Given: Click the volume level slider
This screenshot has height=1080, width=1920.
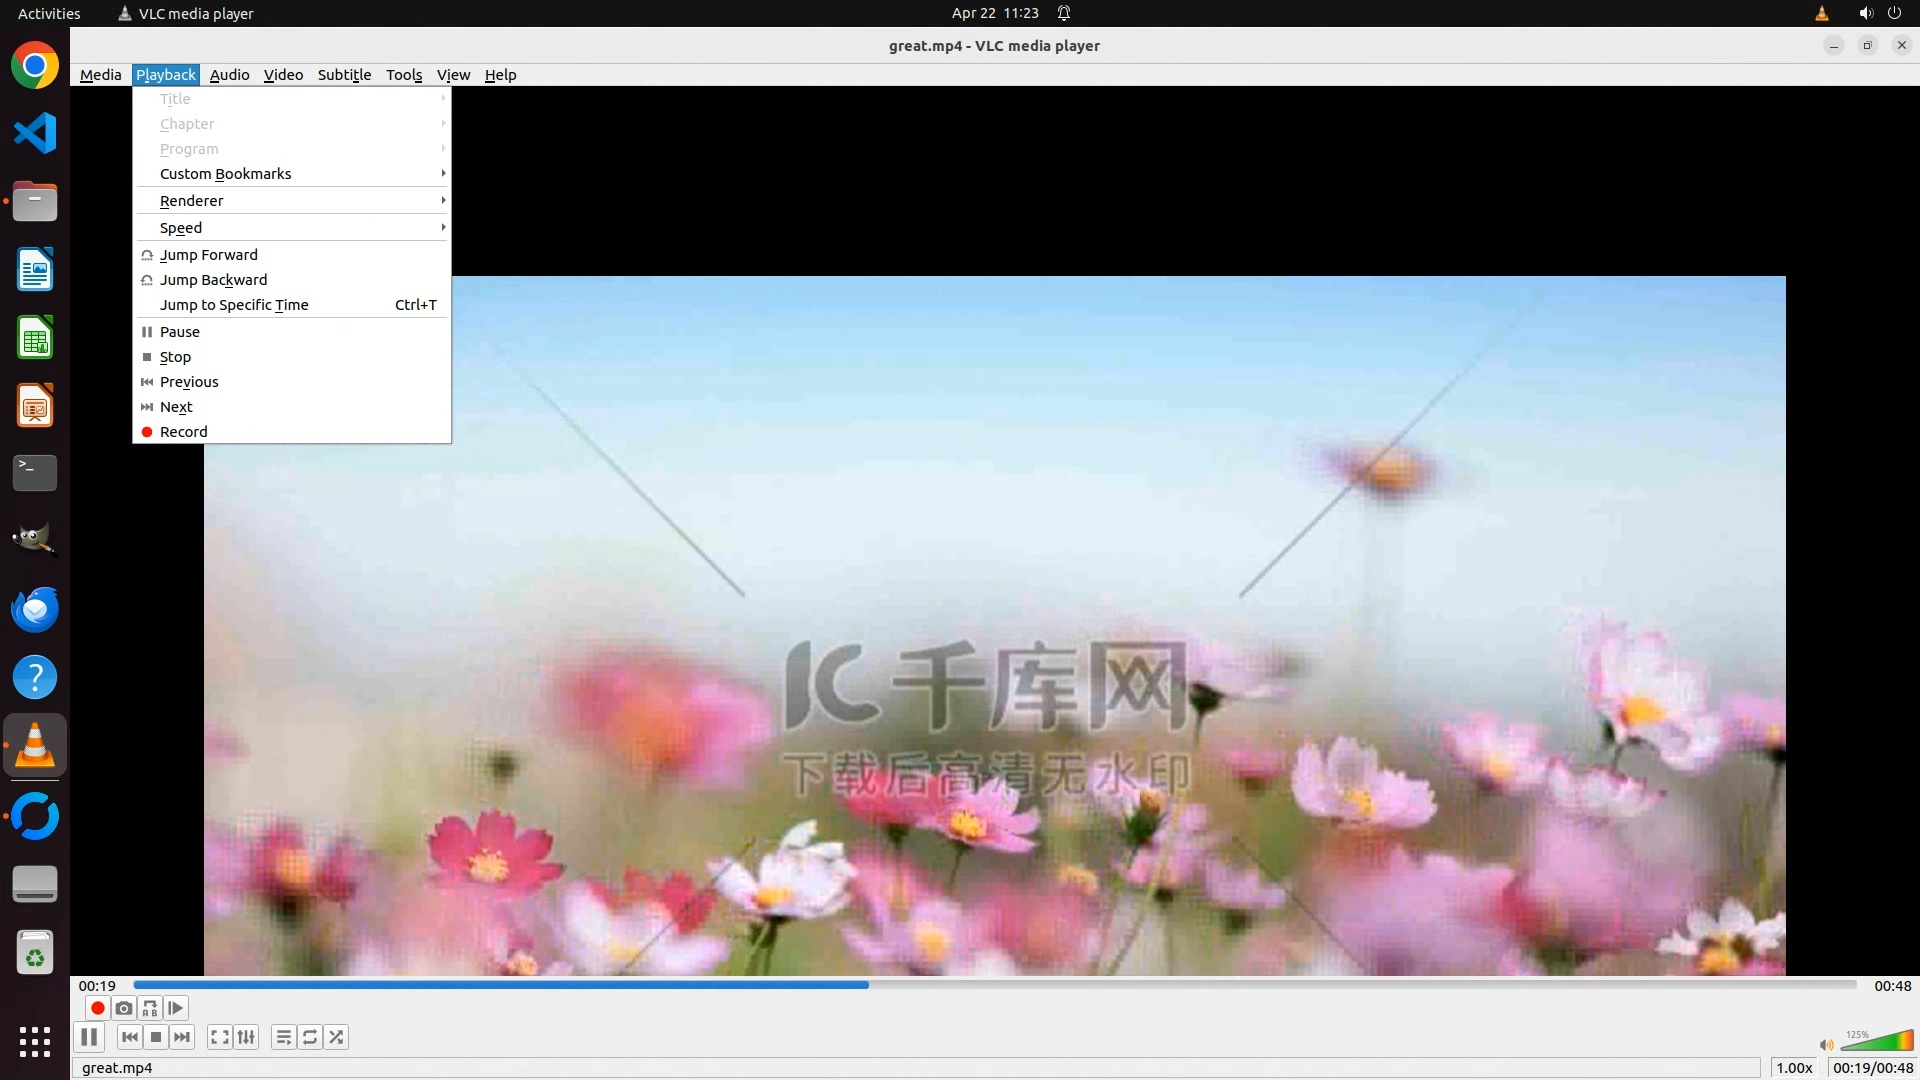Looking at the screenshot, I should click(x=1876, y=1042).
